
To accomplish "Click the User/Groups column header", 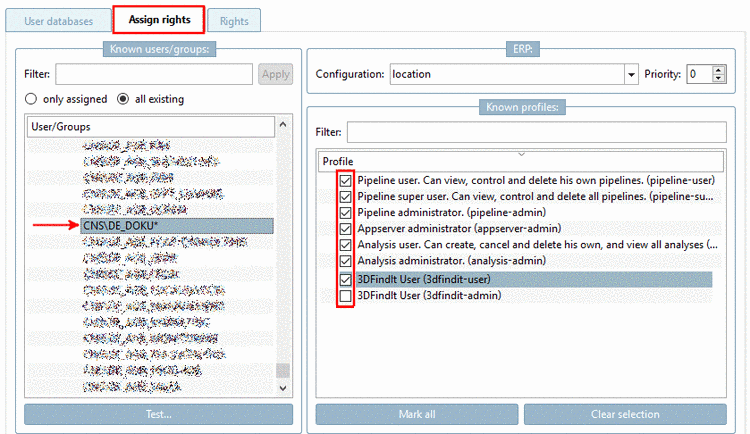I will (x=151, y=127).
